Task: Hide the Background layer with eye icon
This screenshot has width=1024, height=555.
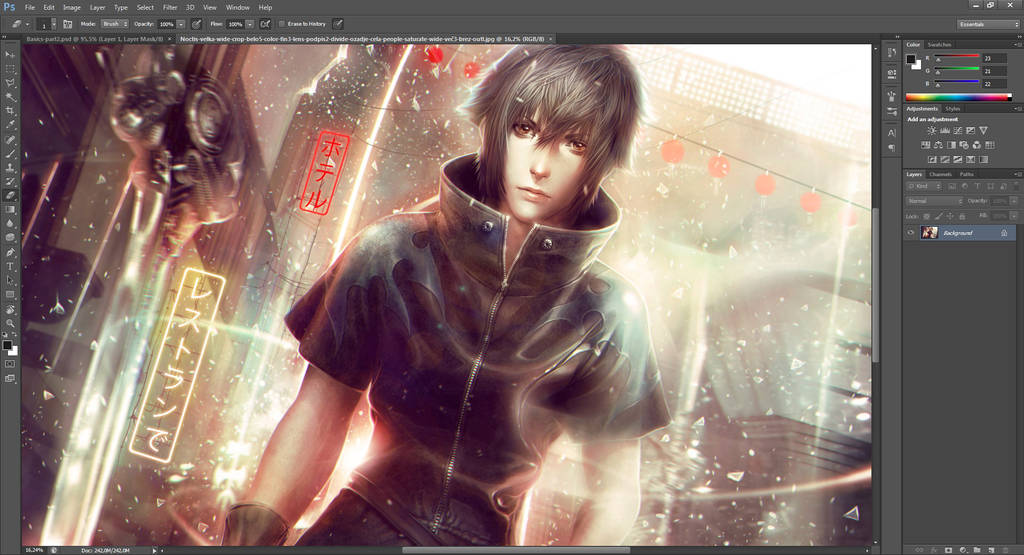Action: pos(910,233)
